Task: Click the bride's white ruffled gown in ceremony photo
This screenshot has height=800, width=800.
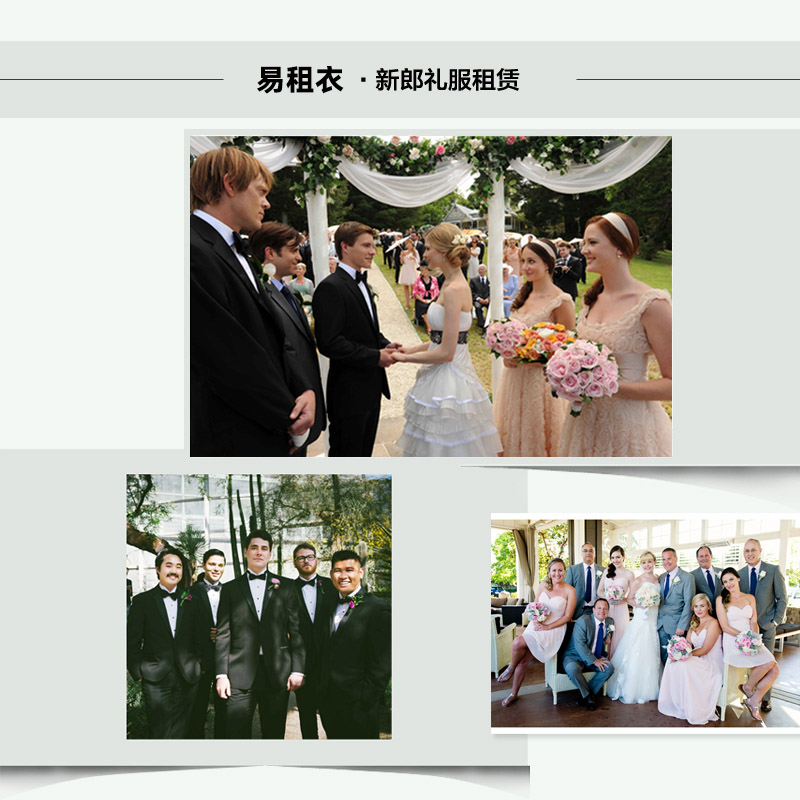Action: [448, 405]
